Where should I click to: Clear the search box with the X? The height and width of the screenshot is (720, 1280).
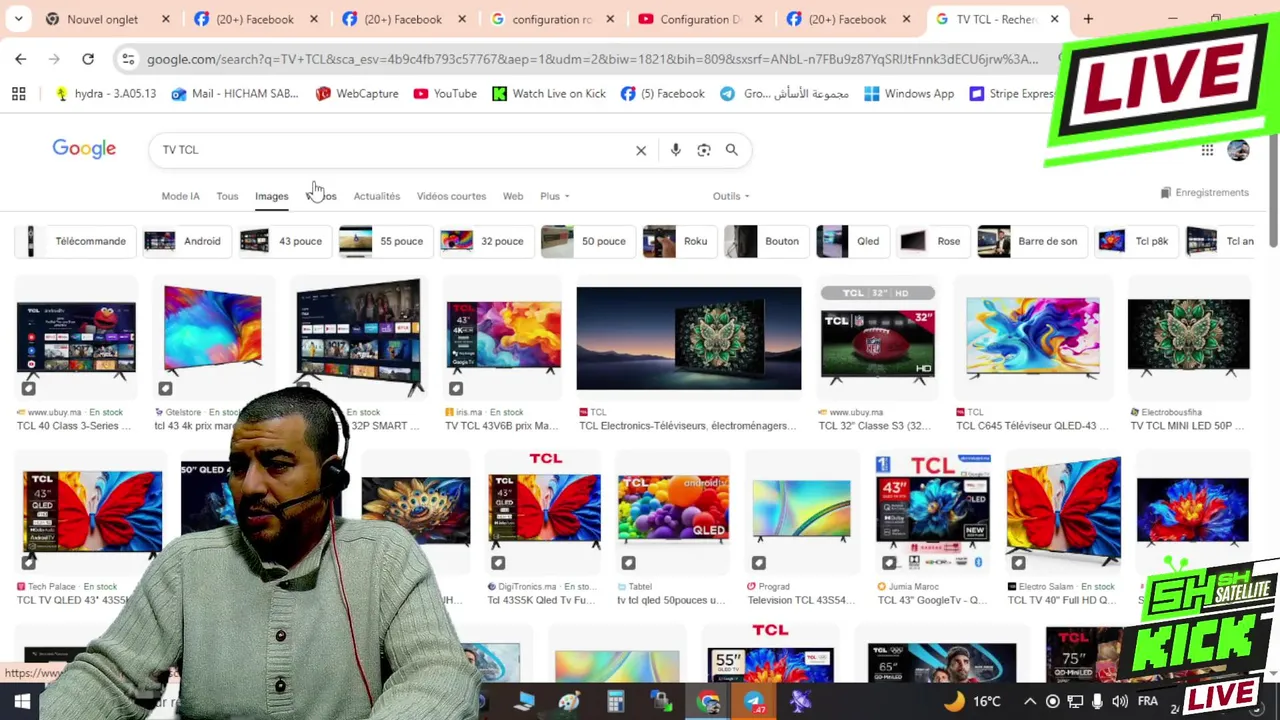coord(641,150)
